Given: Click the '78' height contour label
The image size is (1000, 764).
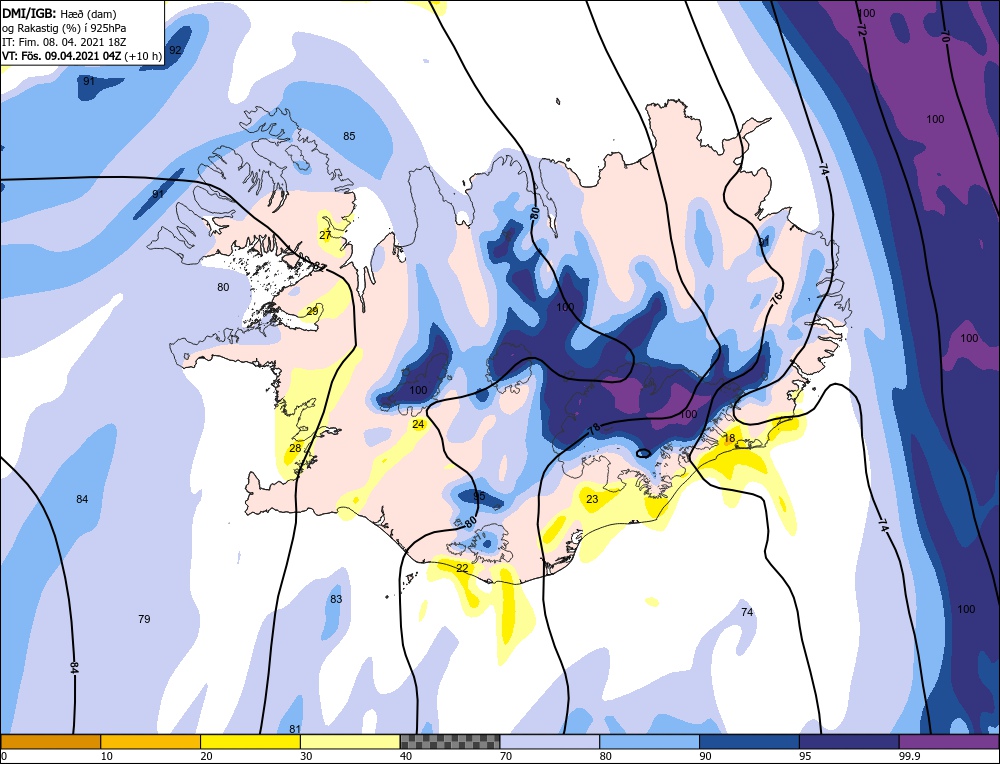Looking at the screenshot, I should tap(594, 430).
